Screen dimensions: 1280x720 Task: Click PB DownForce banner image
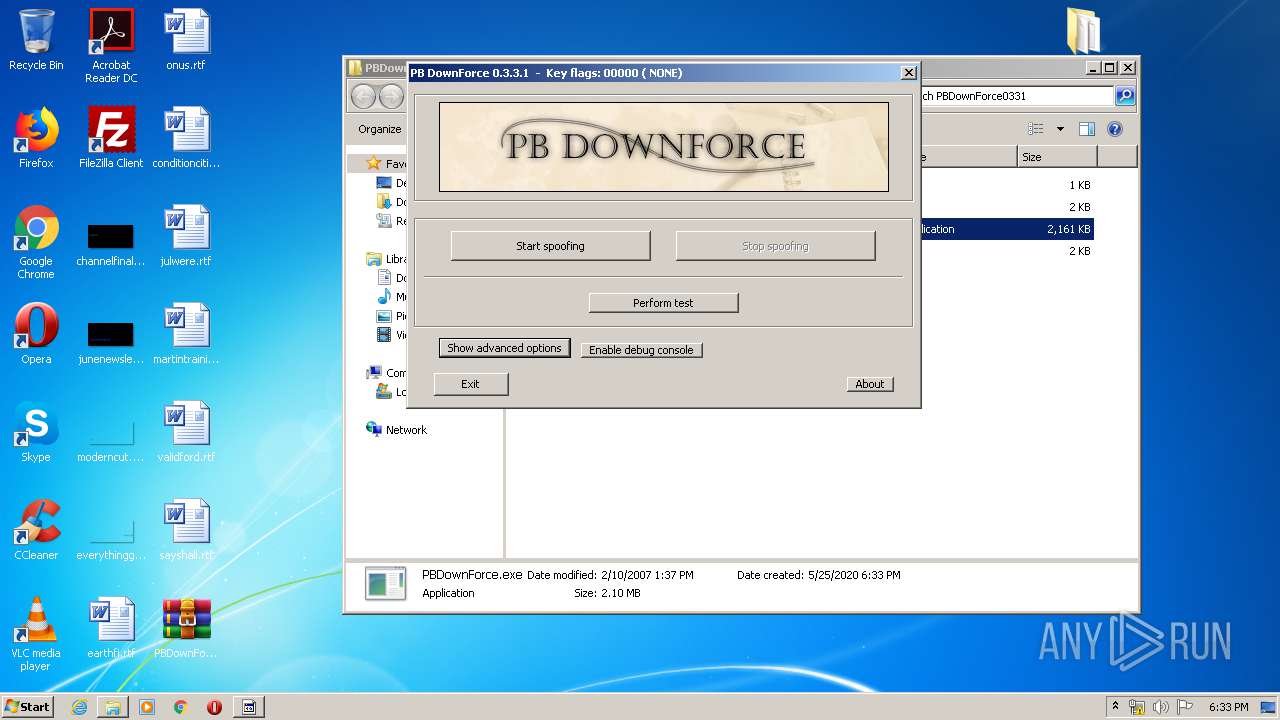pyautogui.click(x=663, y=146)
